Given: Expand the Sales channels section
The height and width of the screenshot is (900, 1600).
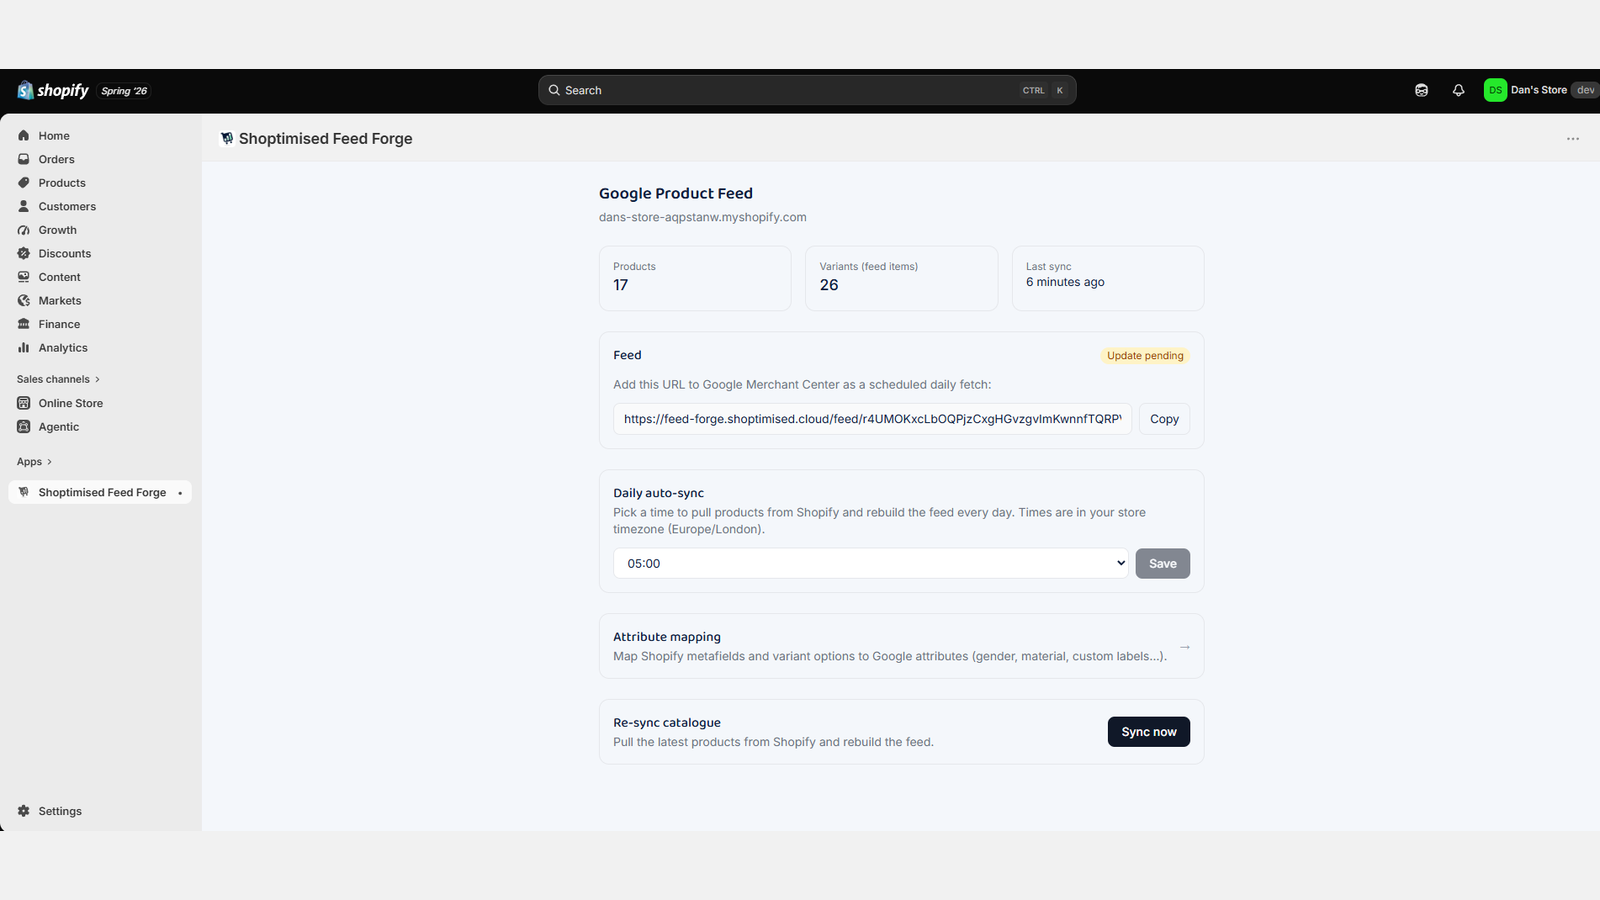Looking at the screenshot, I should point(58,379).
